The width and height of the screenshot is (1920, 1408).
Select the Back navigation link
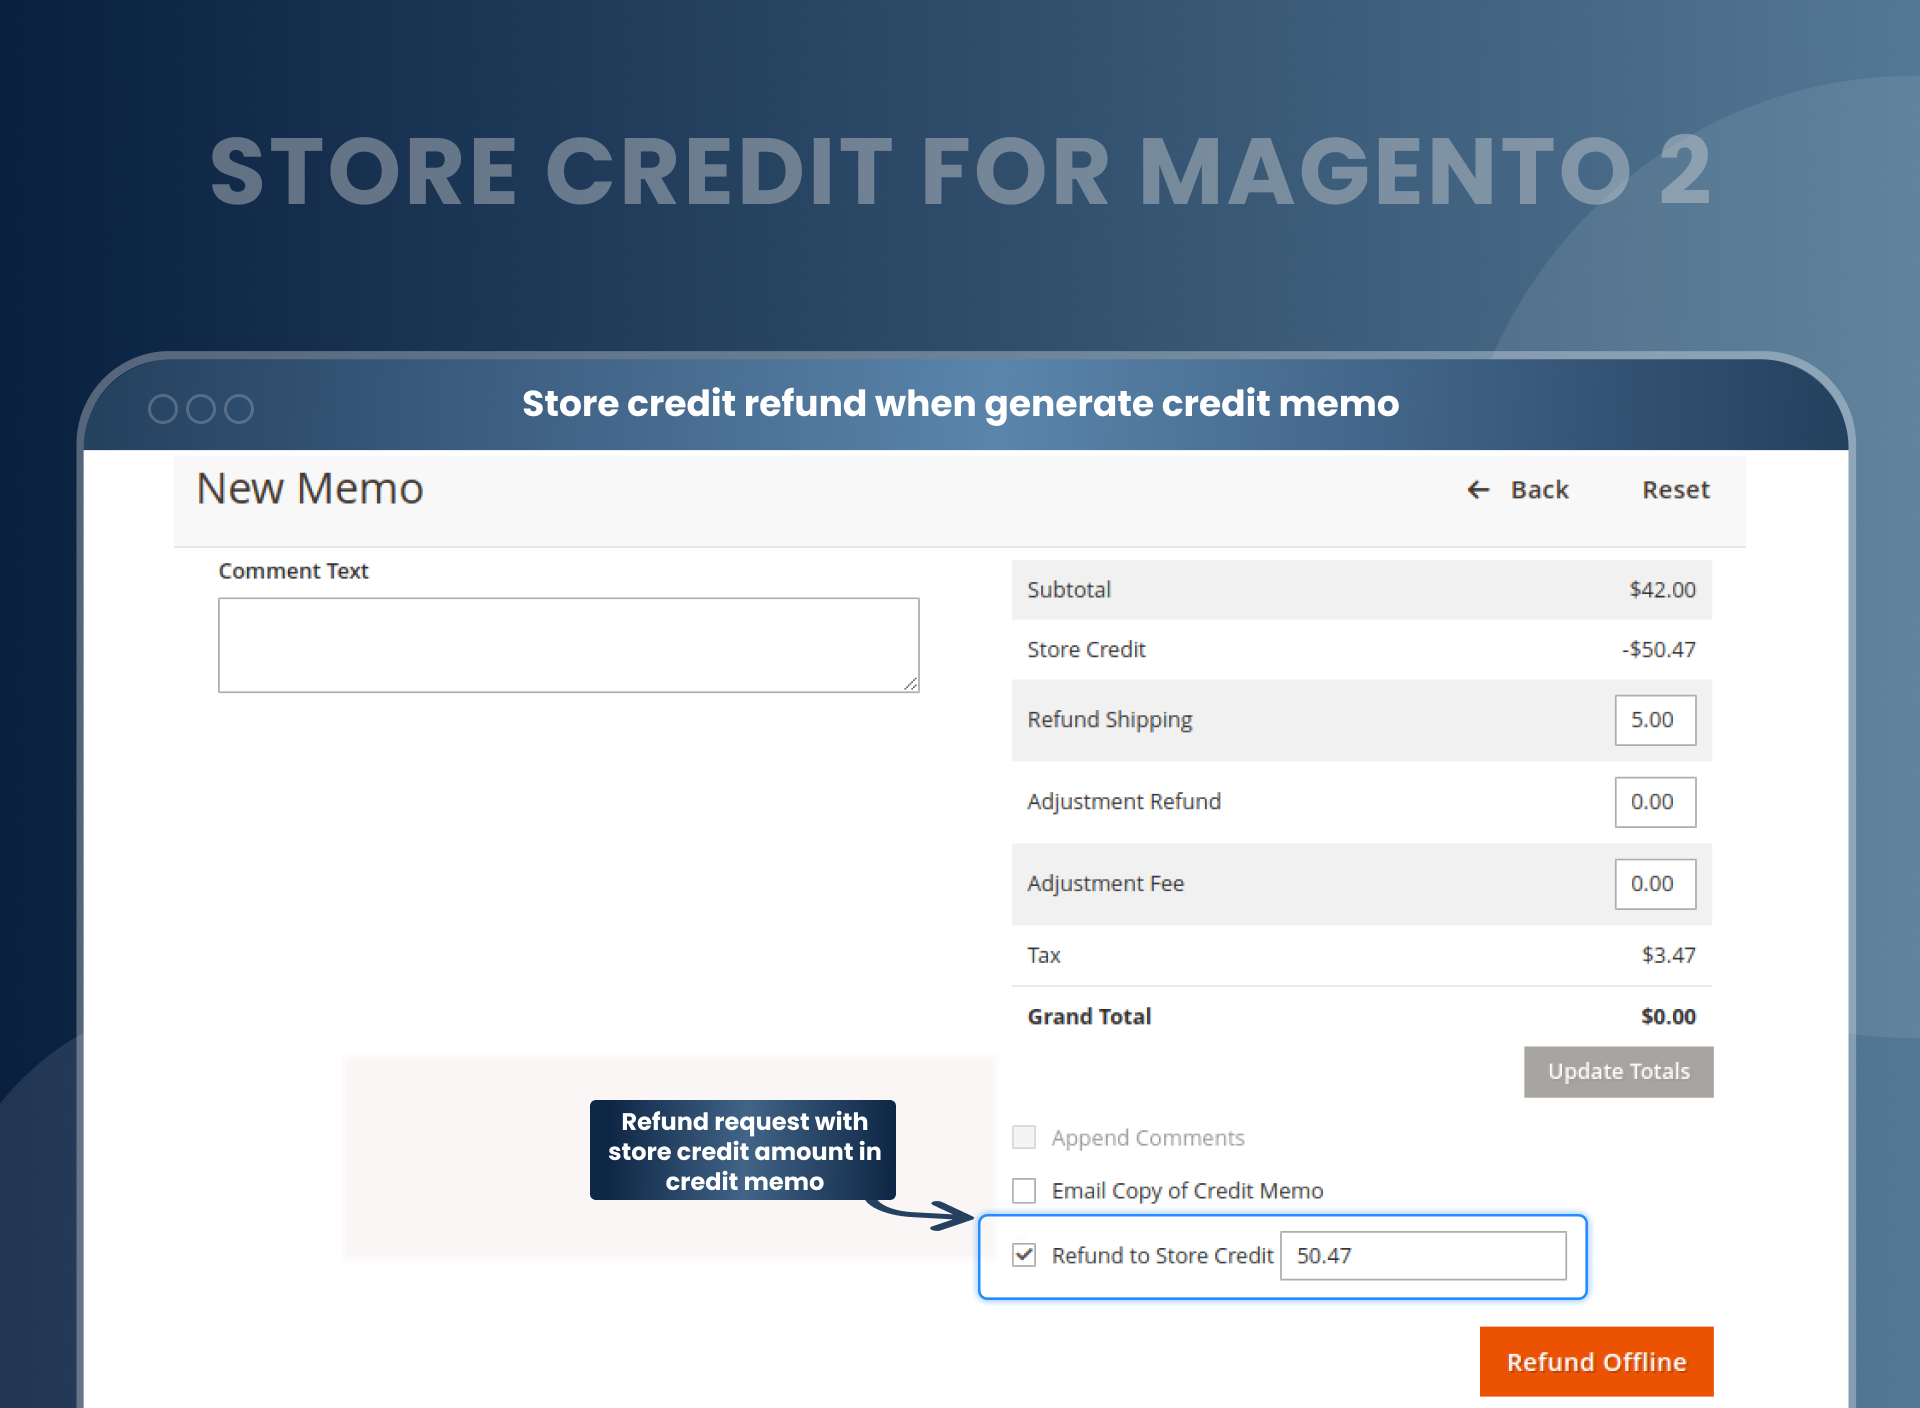pyautogui.click(x=1538, y=490)
